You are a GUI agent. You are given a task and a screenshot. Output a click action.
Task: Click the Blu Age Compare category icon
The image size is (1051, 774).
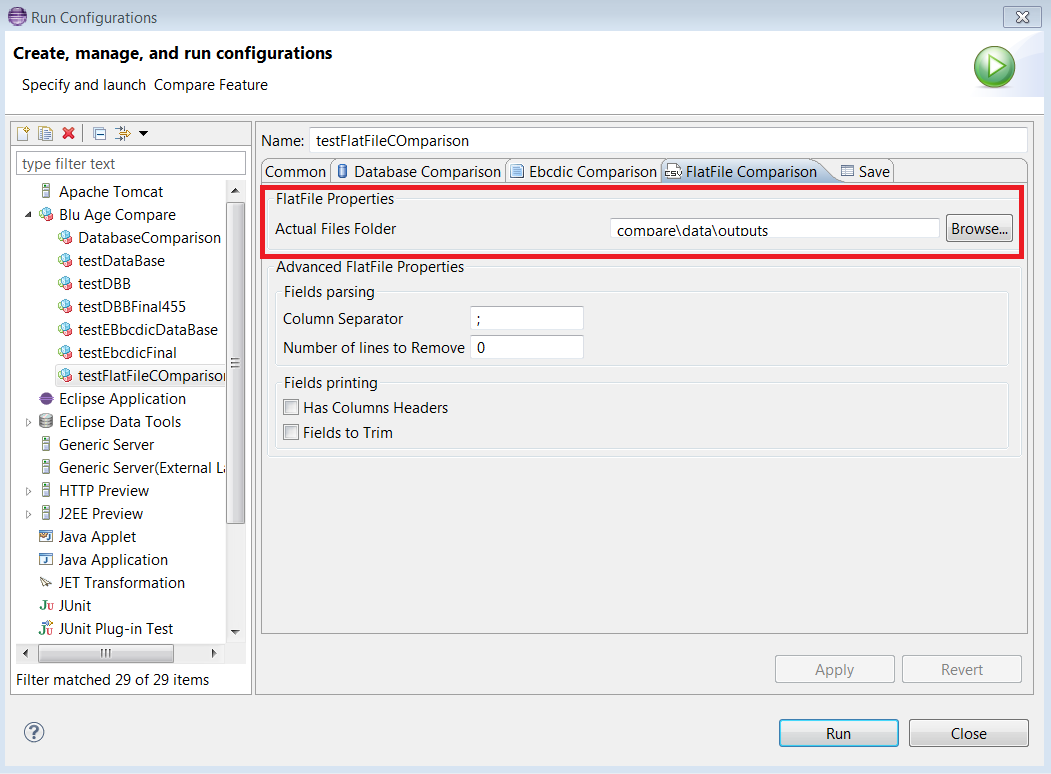pyautogui.click(x=46, y=214)
